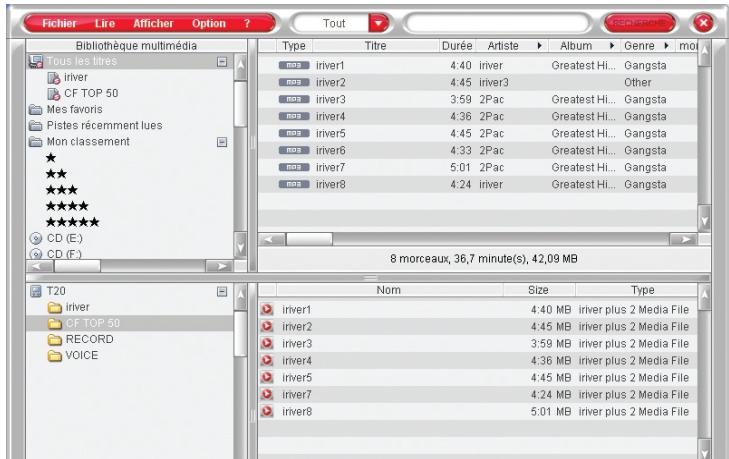Image resolution: width=729 pixels, height=459 pixels.
Task: Select the 'Other' genre cell of iriver2
Action: (637, 82)
